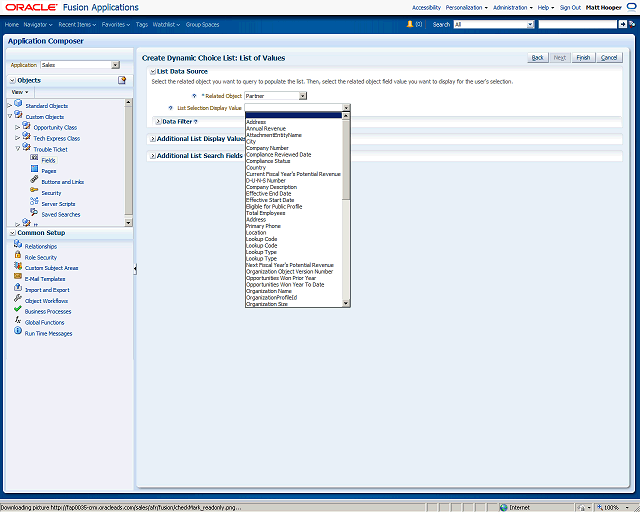Open the Navigator menu
Viewport: 640px width, 512px height.
(38, 24)
